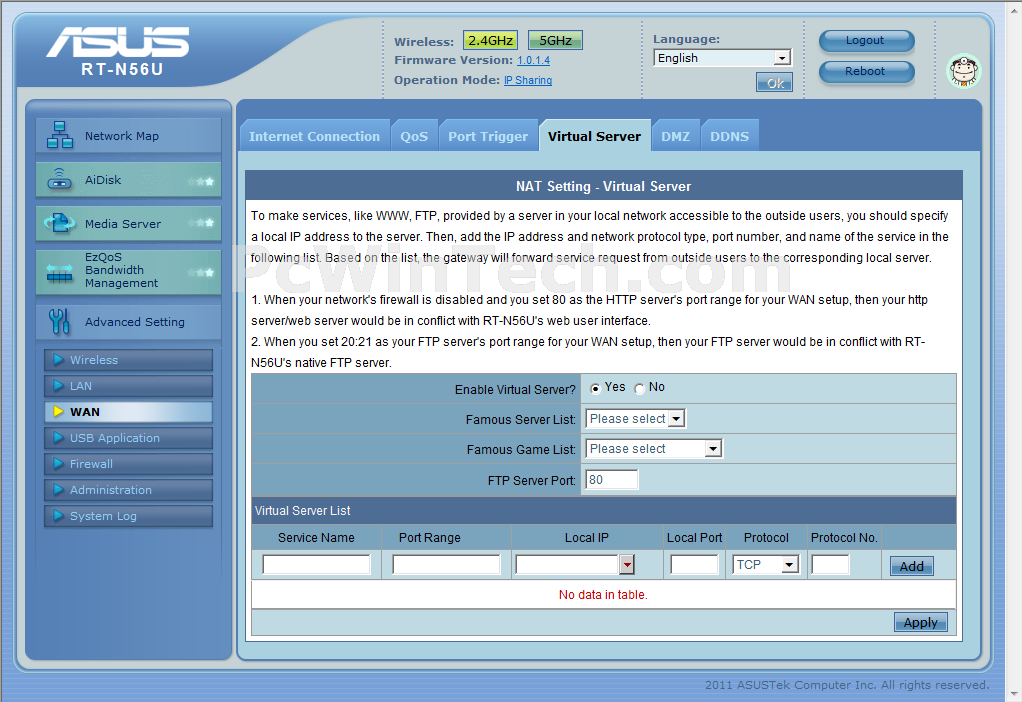1022x702 pixels.
Task: Switch to the Internet Connection tab
Action: pos(314,136)
